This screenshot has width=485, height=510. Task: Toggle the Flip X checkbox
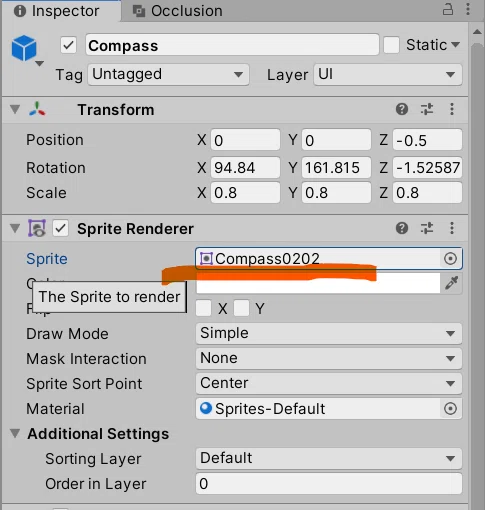click(204, 308)
